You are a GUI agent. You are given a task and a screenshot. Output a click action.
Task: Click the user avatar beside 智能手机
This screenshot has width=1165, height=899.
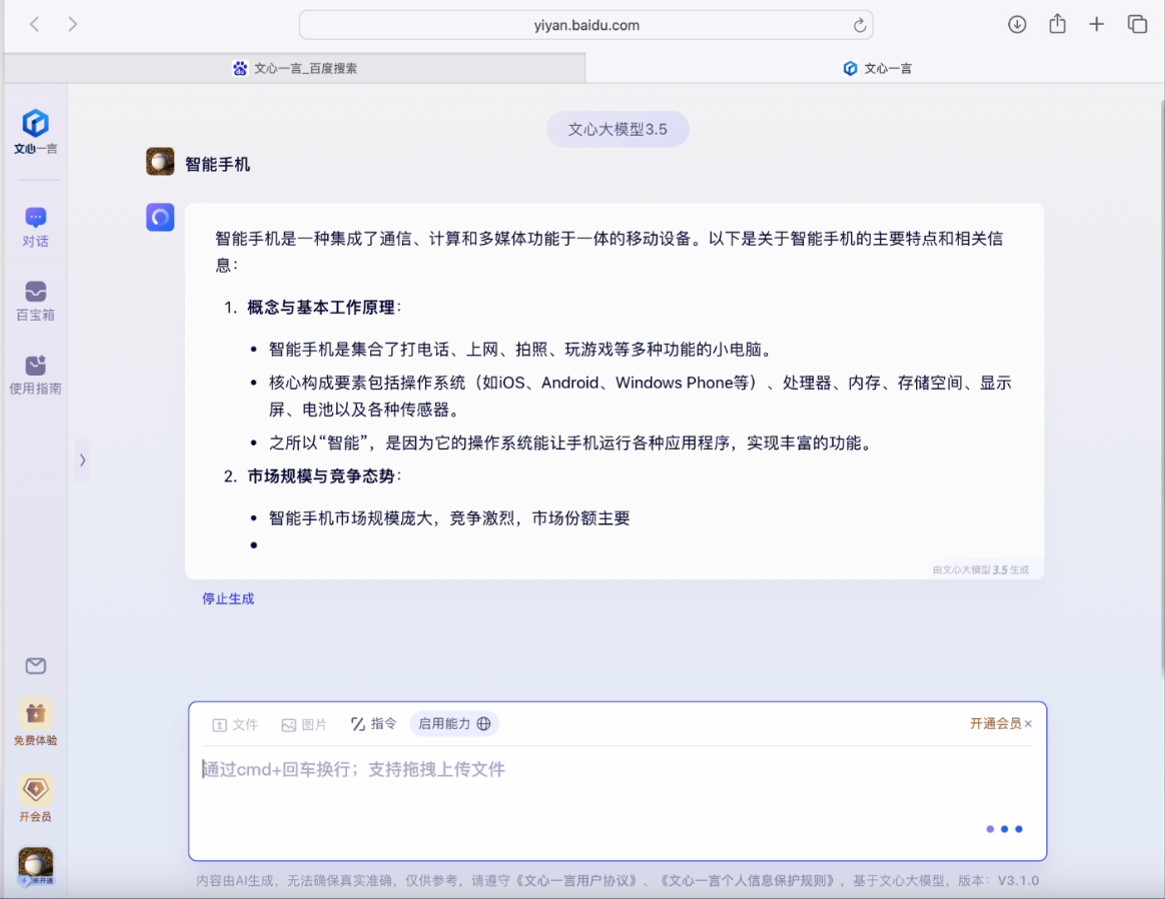pos(160,161)
